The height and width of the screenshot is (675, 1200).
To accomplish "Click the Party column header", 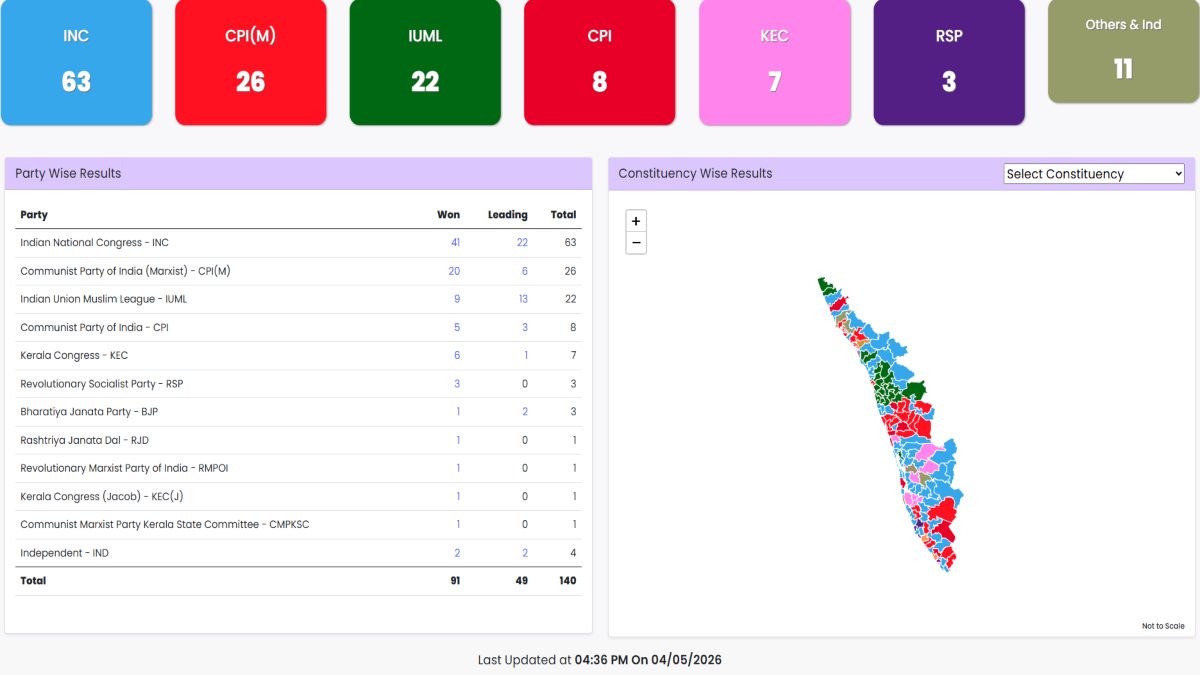I will tap(34, 215).
